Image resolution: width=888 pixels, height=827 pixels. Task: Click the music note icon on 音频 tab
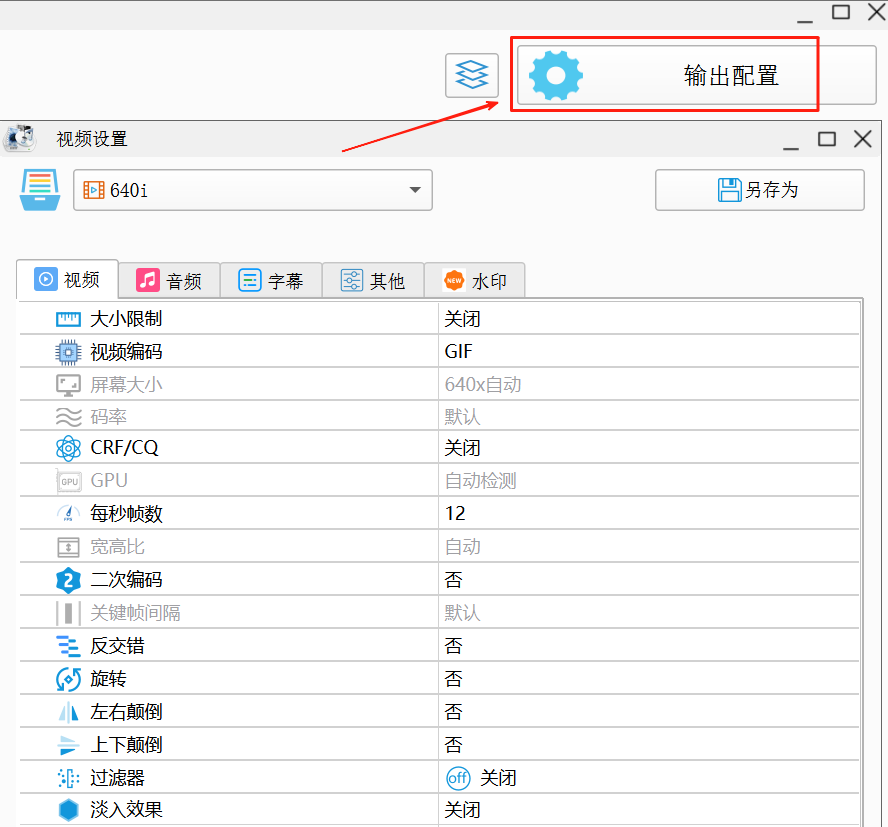tap(148, 280)
